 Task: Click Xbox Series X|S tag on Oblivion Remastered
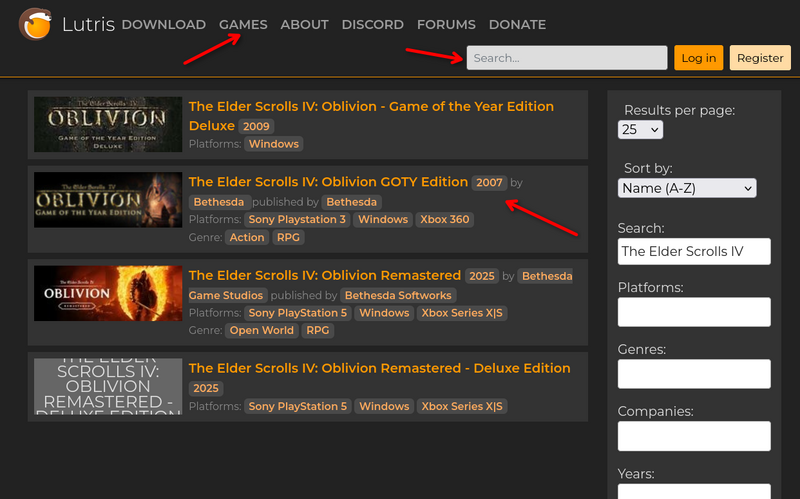point(462,313)
